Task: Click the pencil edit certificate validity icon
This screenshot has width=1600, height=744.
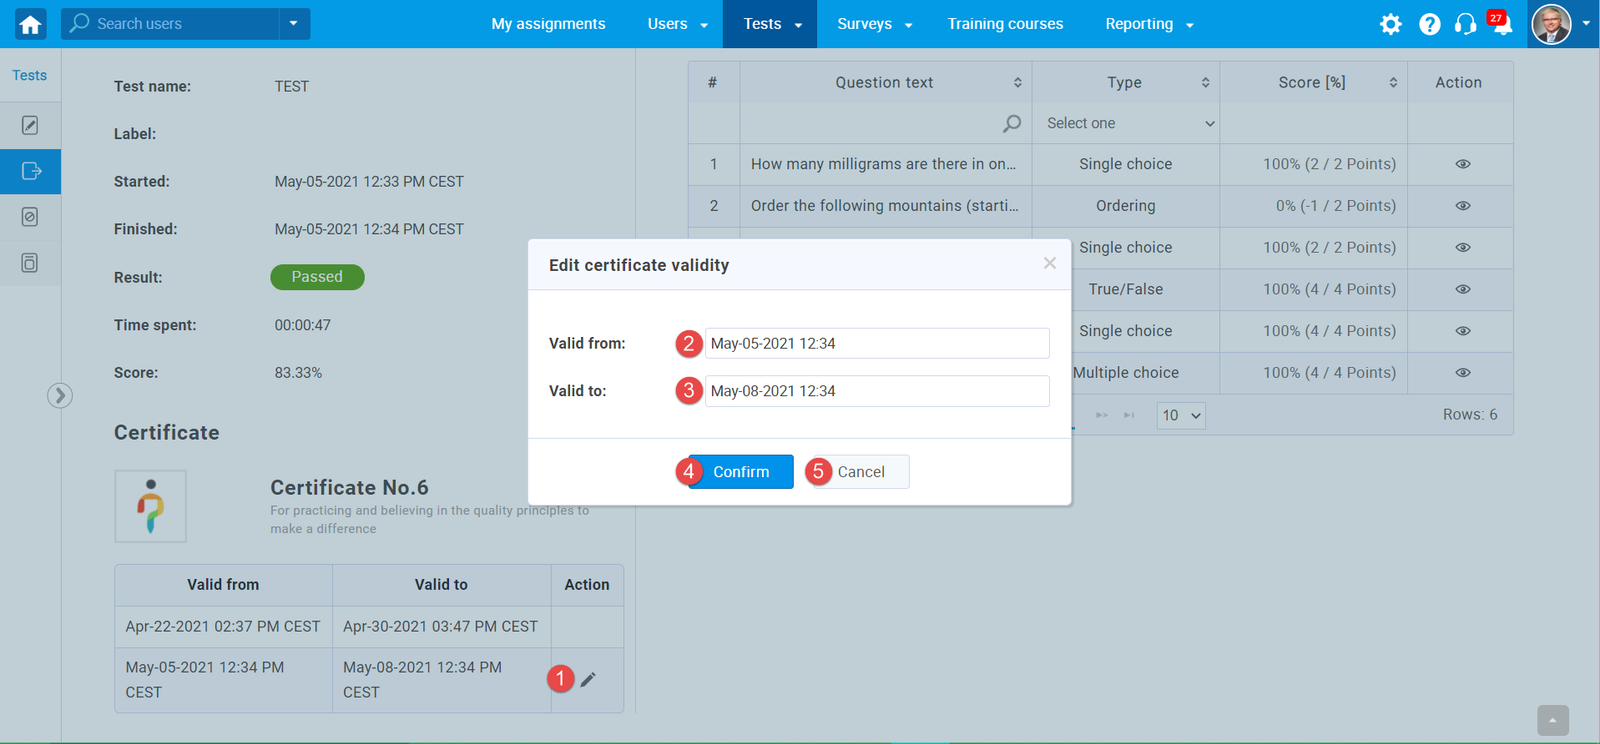Action: (588, 680)
